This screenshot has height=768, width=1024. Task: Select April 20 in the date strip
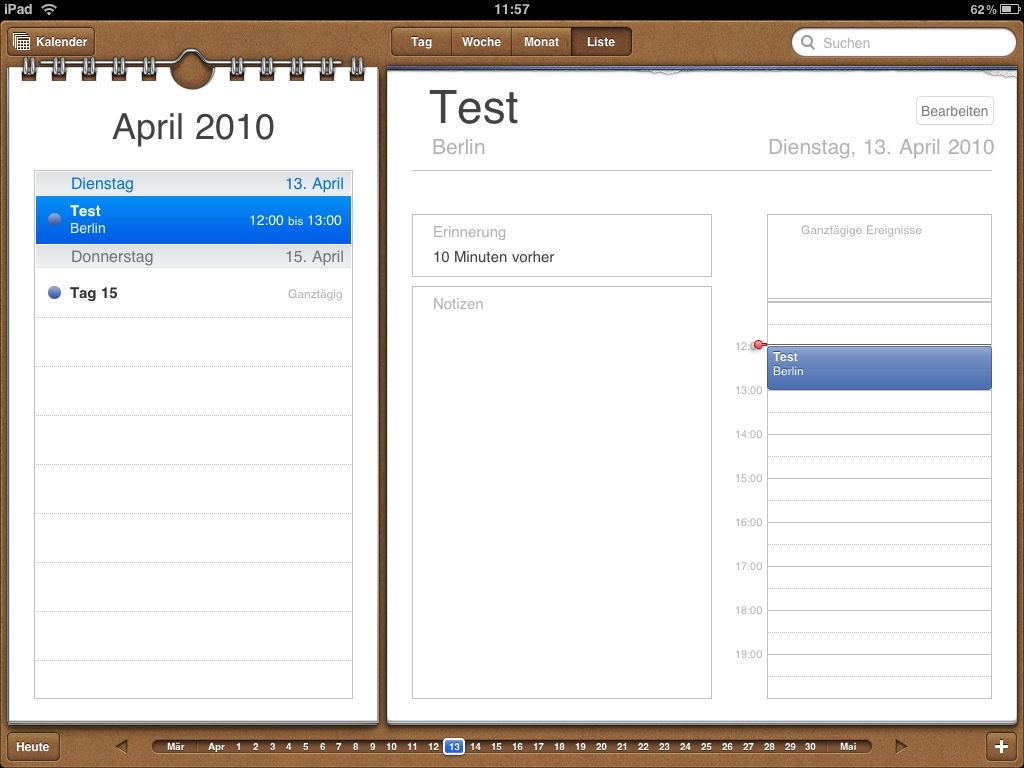pos(600,746)
